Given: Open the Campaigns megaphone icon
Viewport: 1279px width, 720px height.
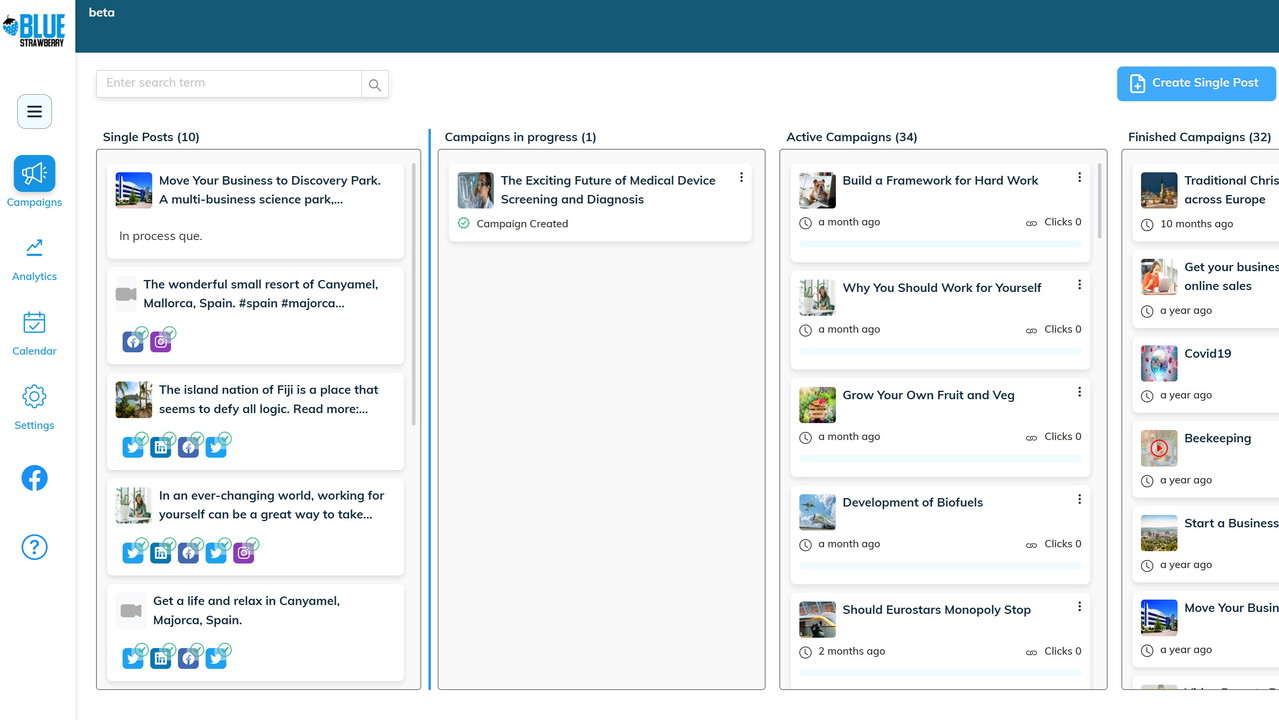Looking at the screenshot, I should click(34, 174).
